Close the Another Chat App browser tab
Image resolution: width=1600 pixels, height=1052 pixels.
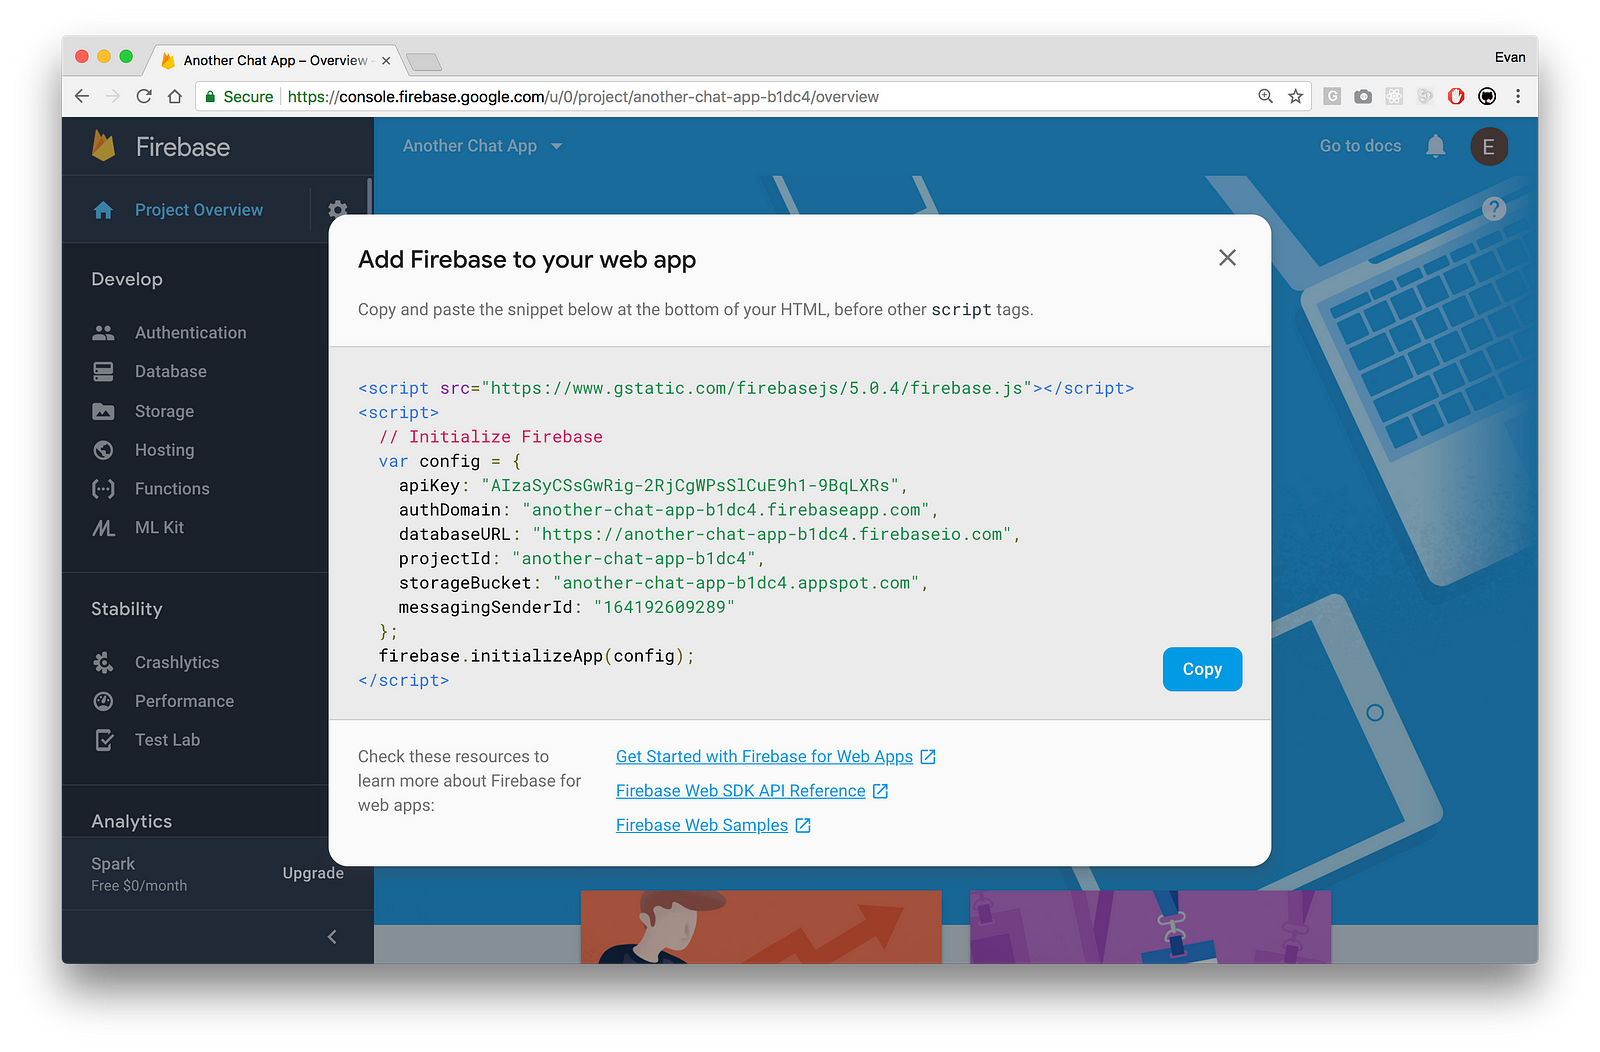386,61
